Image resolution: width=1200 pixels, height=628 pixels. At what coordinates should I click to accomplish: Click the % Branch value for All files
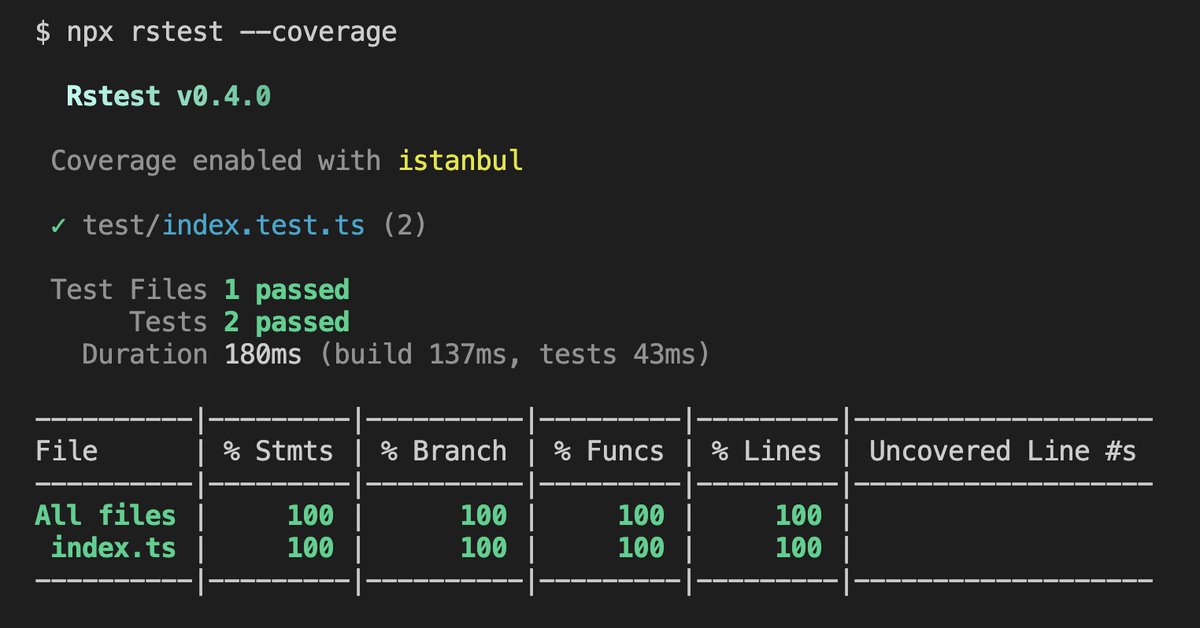point(483,515)
